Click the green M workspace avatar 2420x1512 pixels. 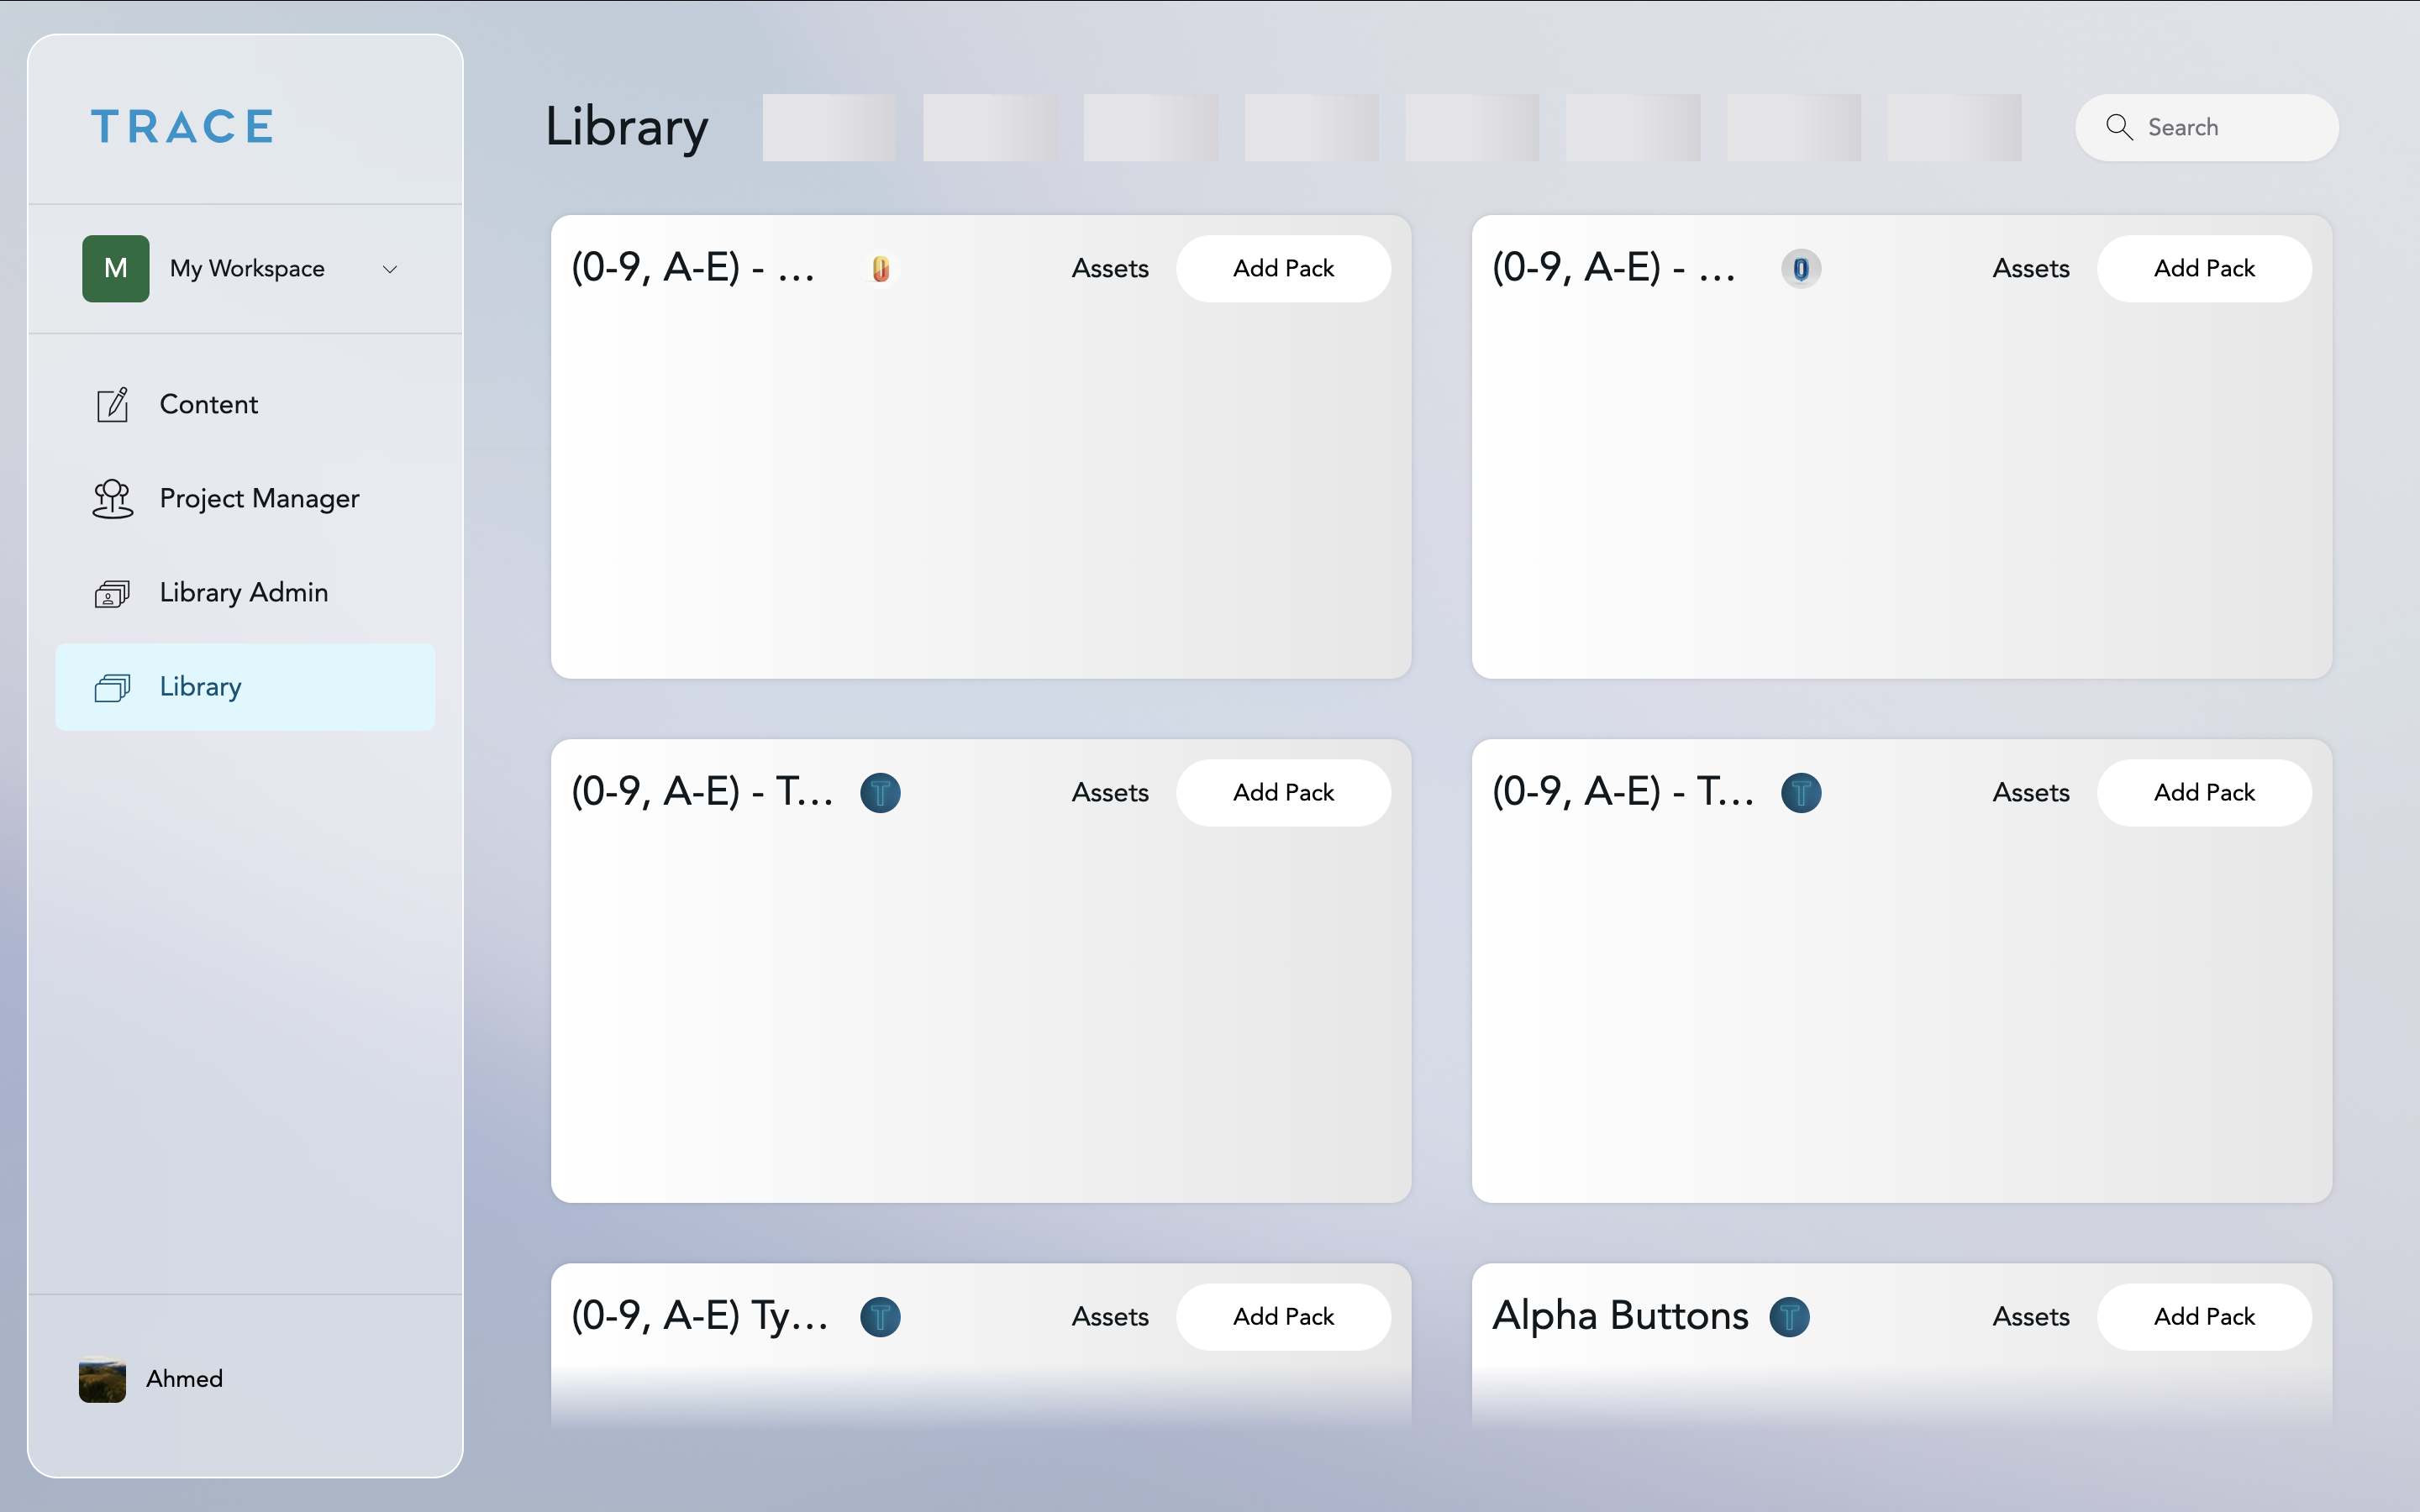tap(114, 268)
